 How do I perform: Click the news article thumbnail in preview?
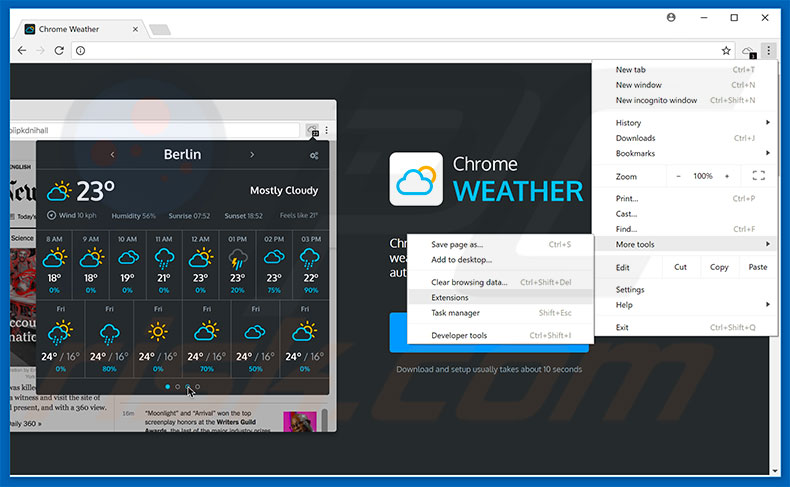coord(300,422)
